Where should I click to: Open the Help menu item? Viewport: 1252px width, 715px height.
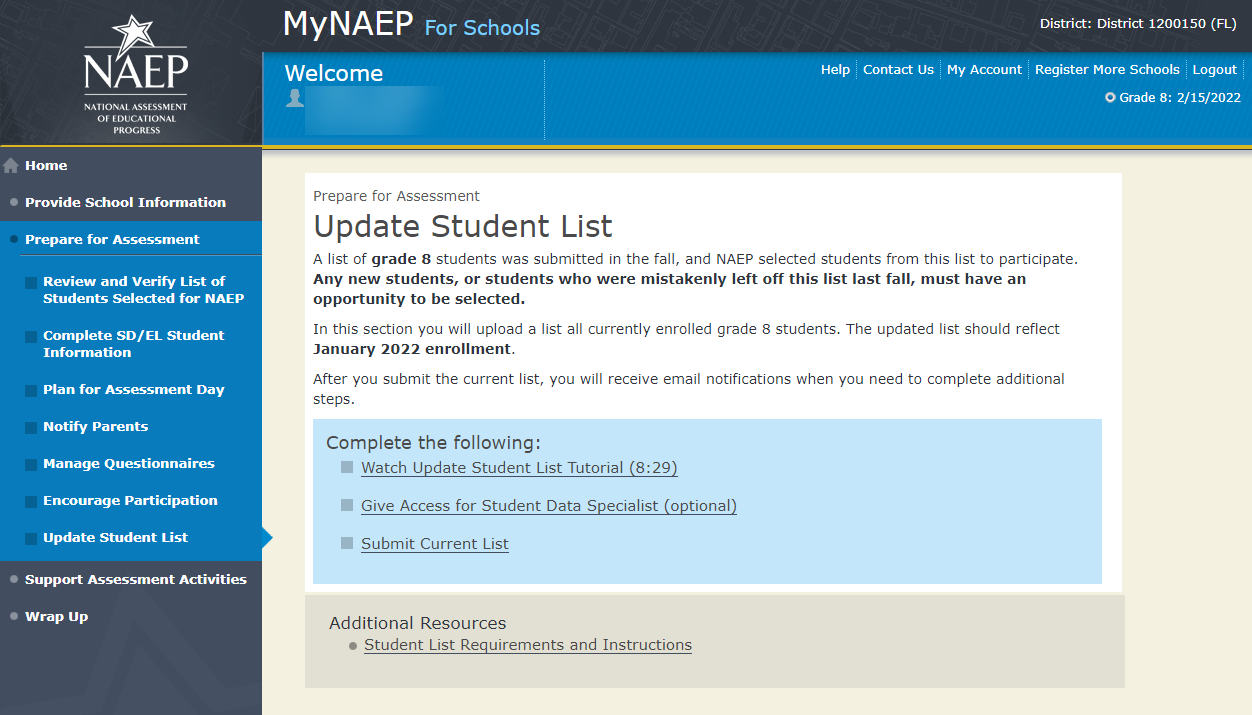point(835,70)
